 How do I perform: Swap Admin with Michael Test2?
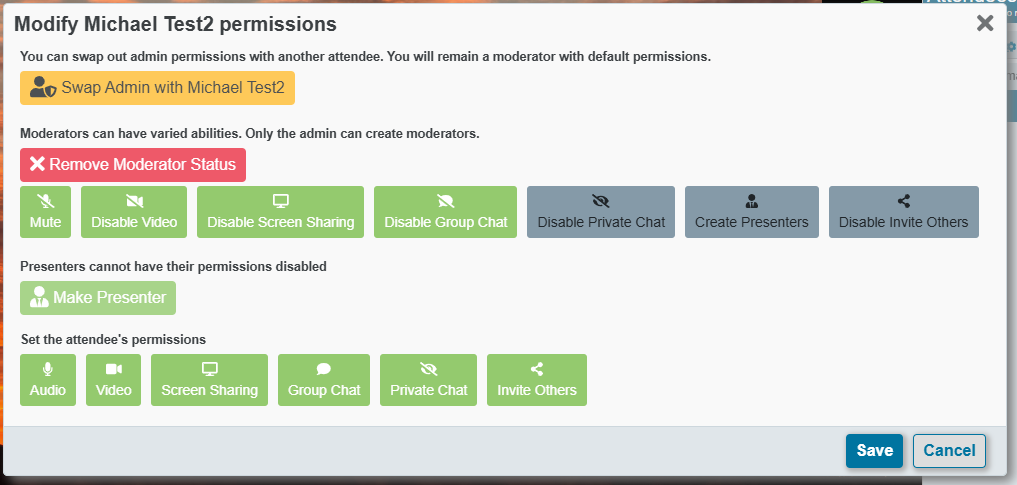[157, 88]
